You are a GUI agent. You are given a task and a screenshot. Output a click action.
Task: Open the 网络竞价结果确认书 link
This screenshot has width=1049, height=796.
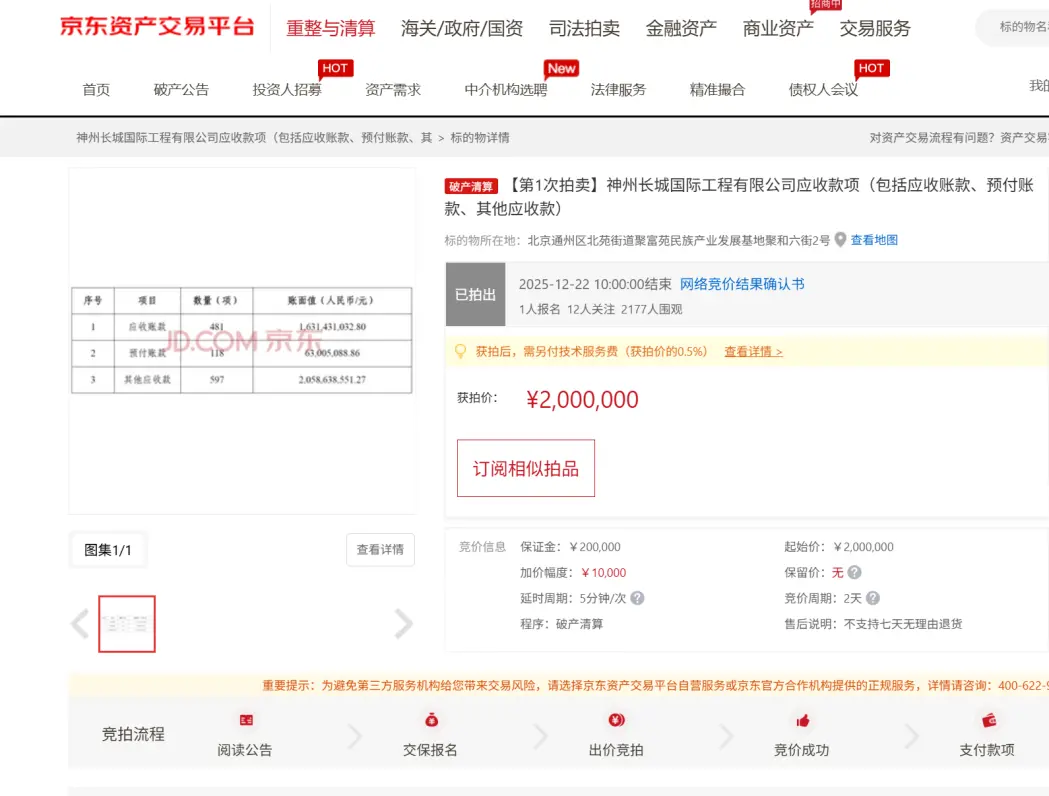coord(742,284)
